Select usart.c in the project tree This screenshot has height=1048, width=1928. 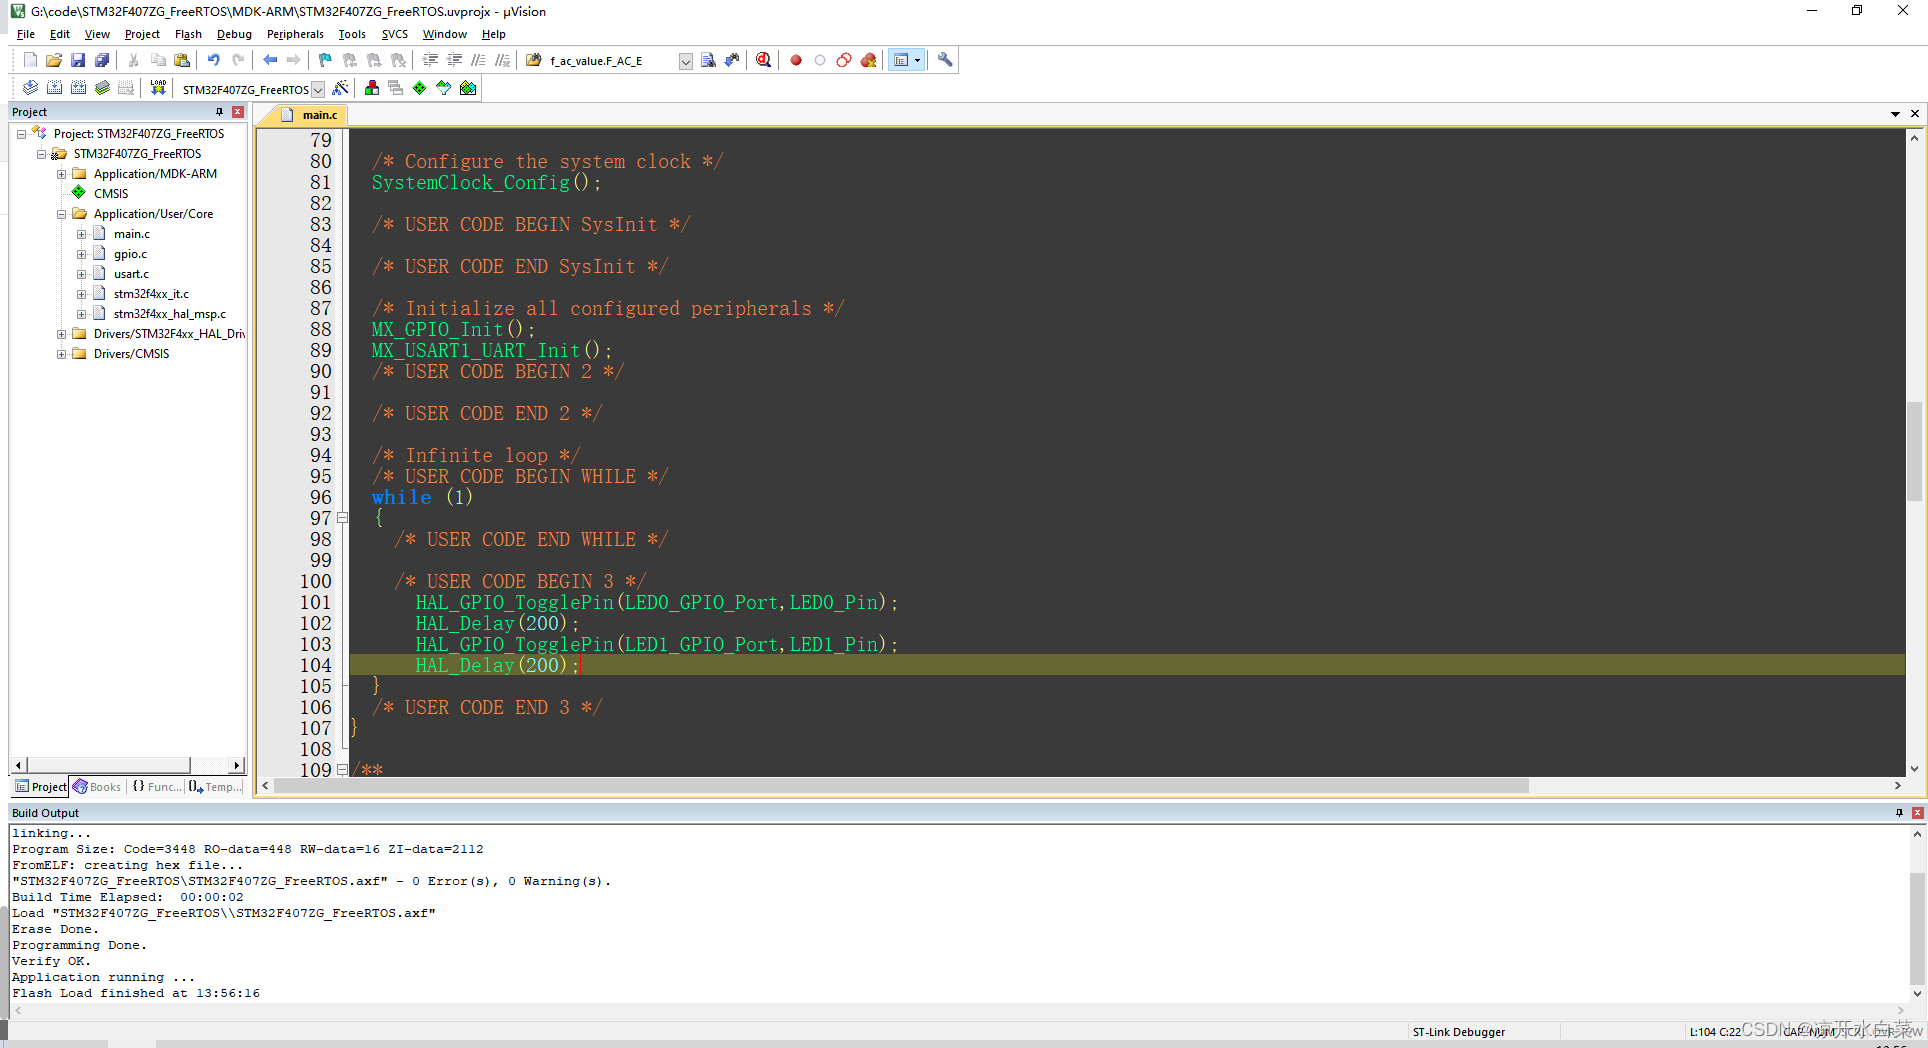[131, 274]
